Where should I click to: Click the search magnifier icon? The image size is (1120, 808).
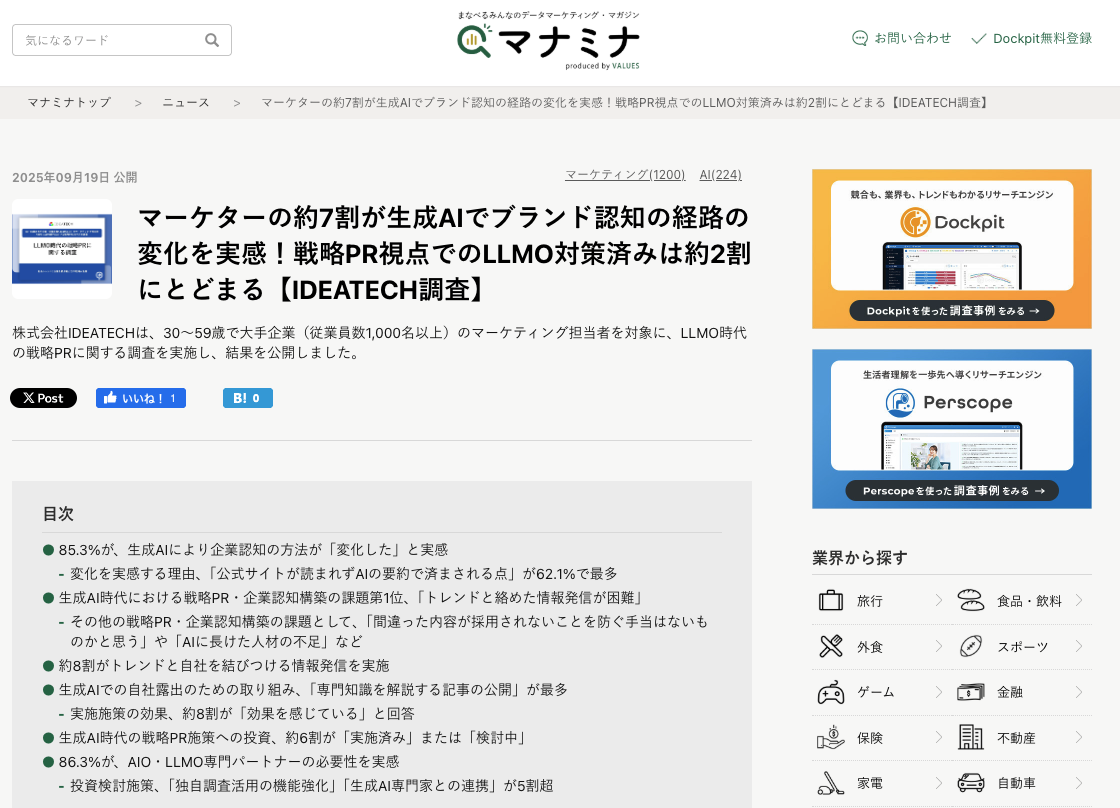pos(212,40)
